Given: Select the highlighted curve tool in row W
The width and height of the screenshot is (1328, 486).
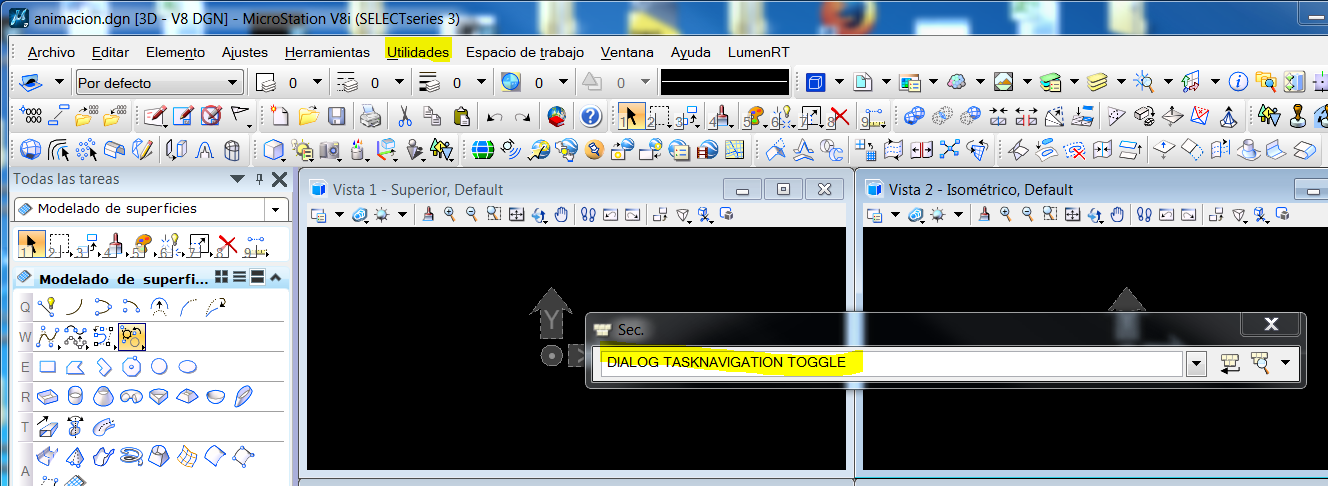Looking at the screenshot, I should [x=132, y=337].
